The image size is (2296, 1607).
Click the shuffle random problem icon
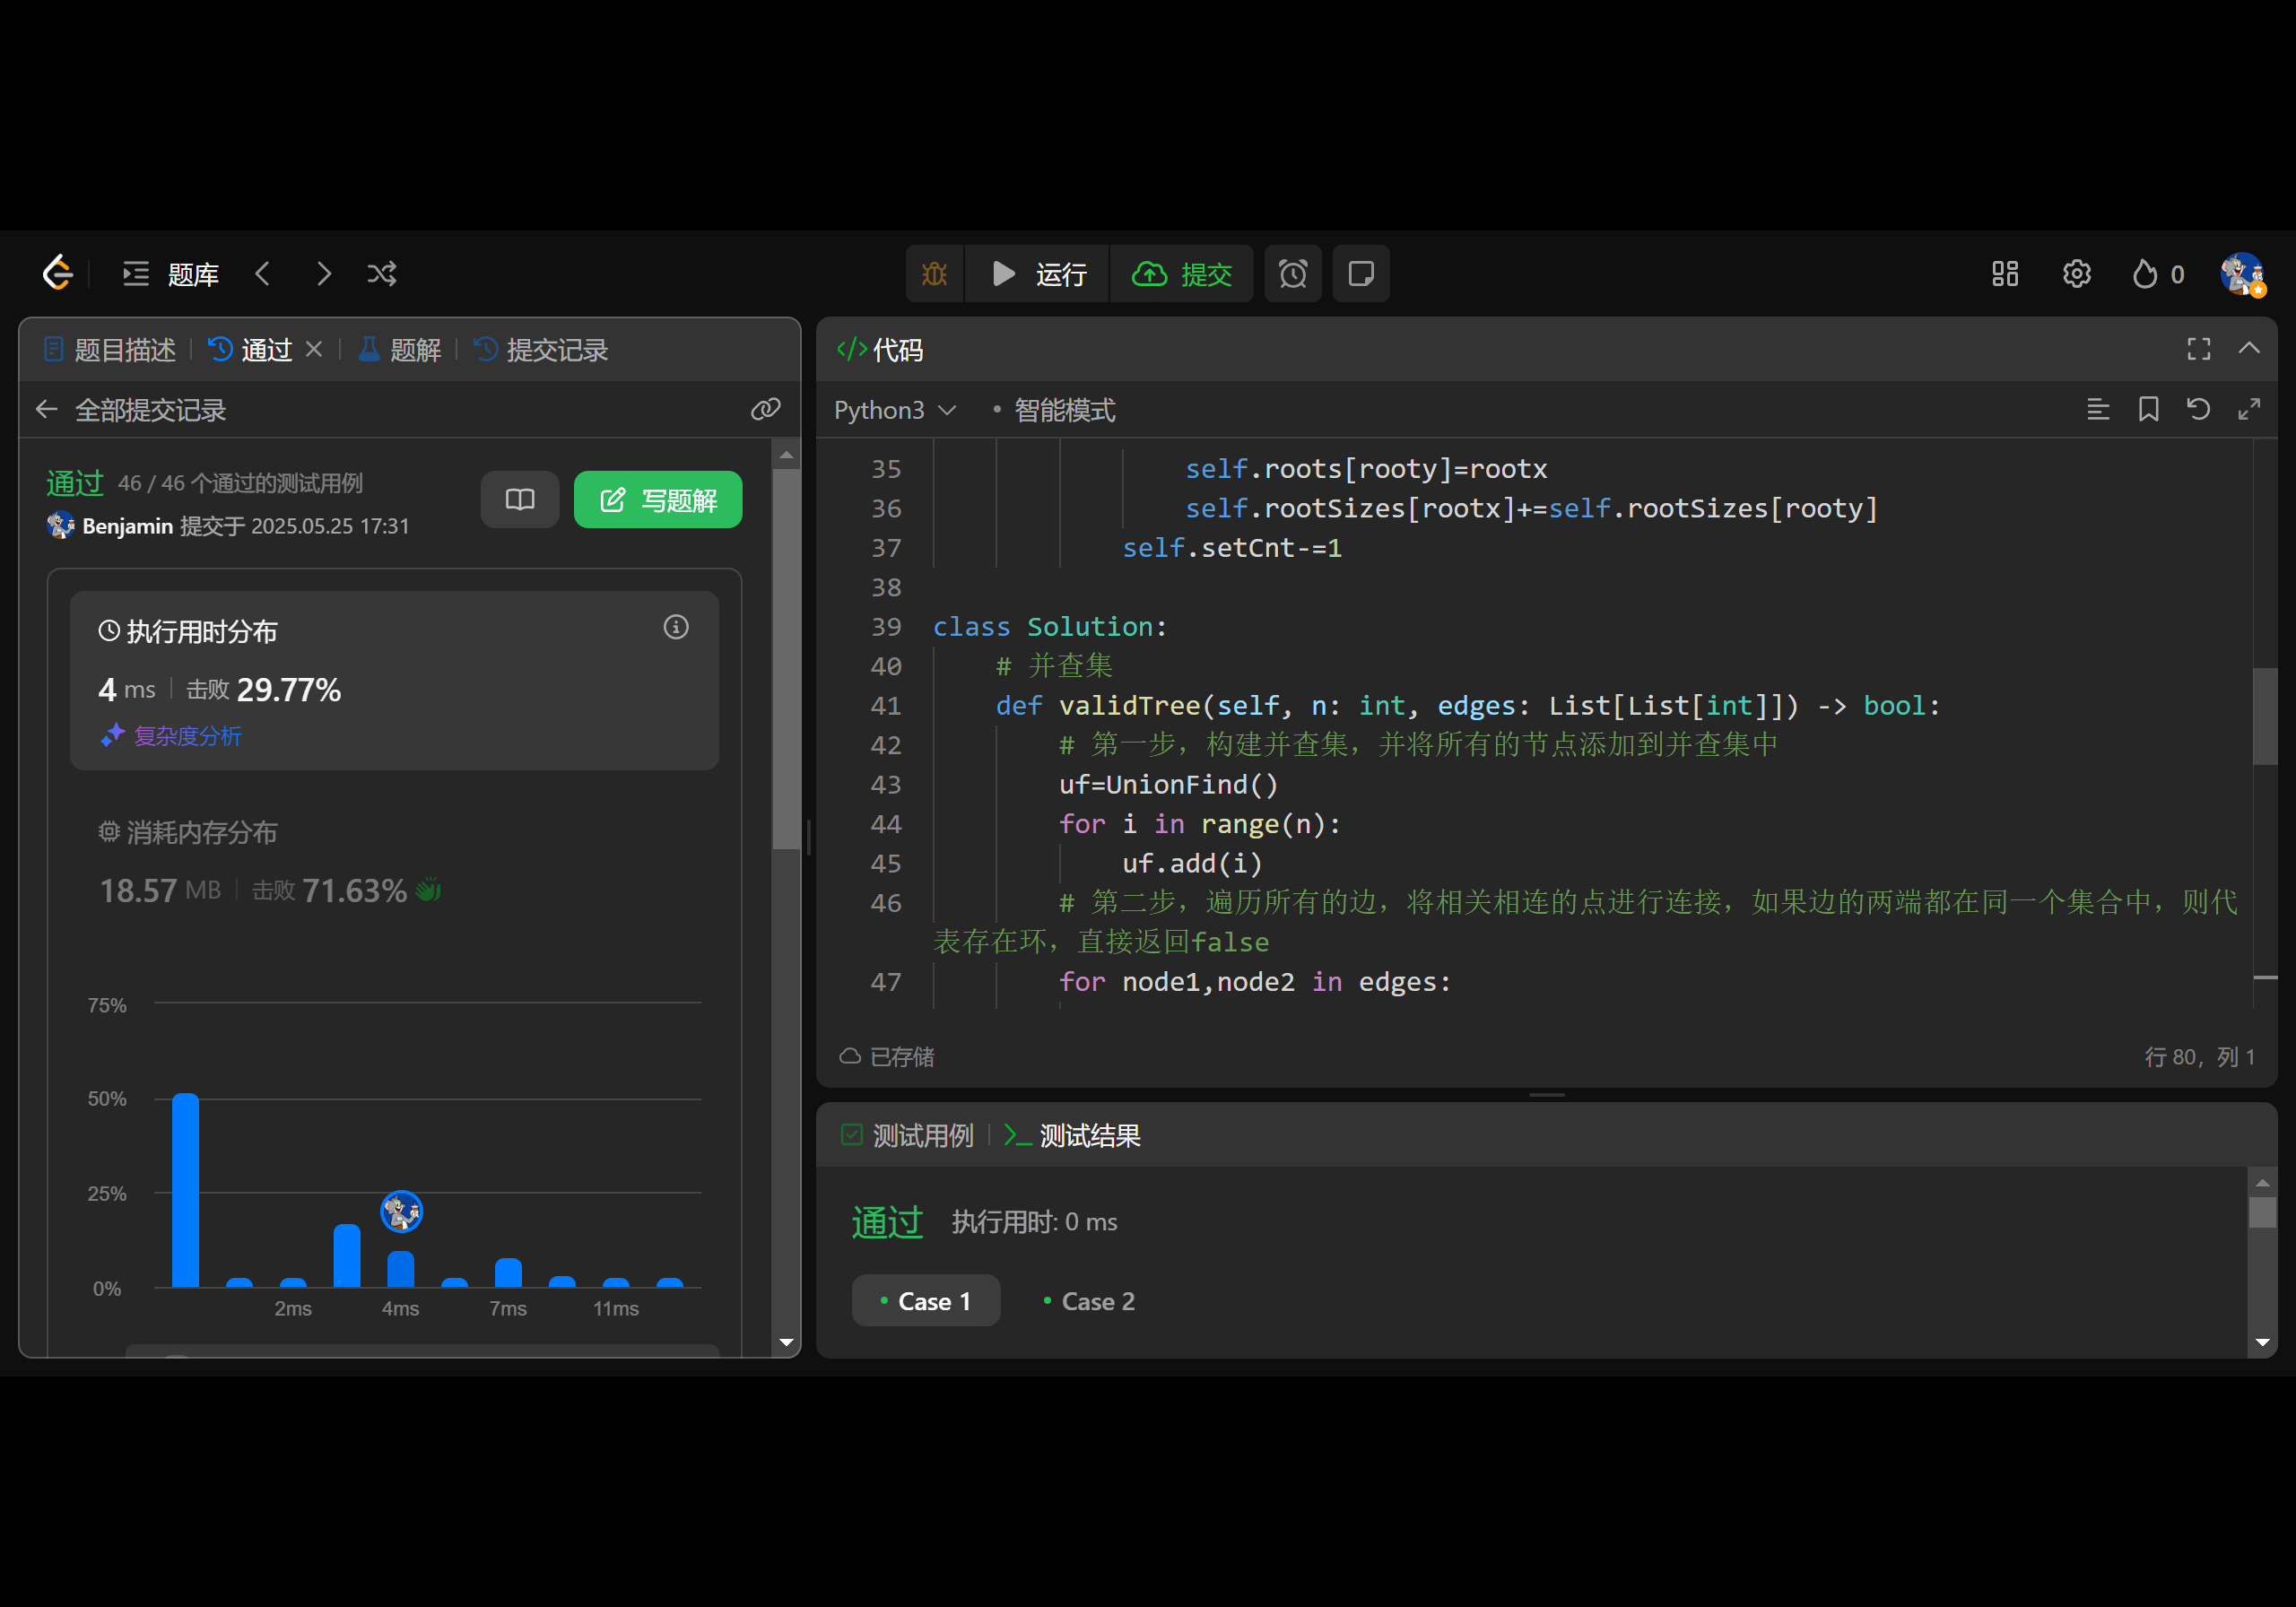(x=382, y=274)
